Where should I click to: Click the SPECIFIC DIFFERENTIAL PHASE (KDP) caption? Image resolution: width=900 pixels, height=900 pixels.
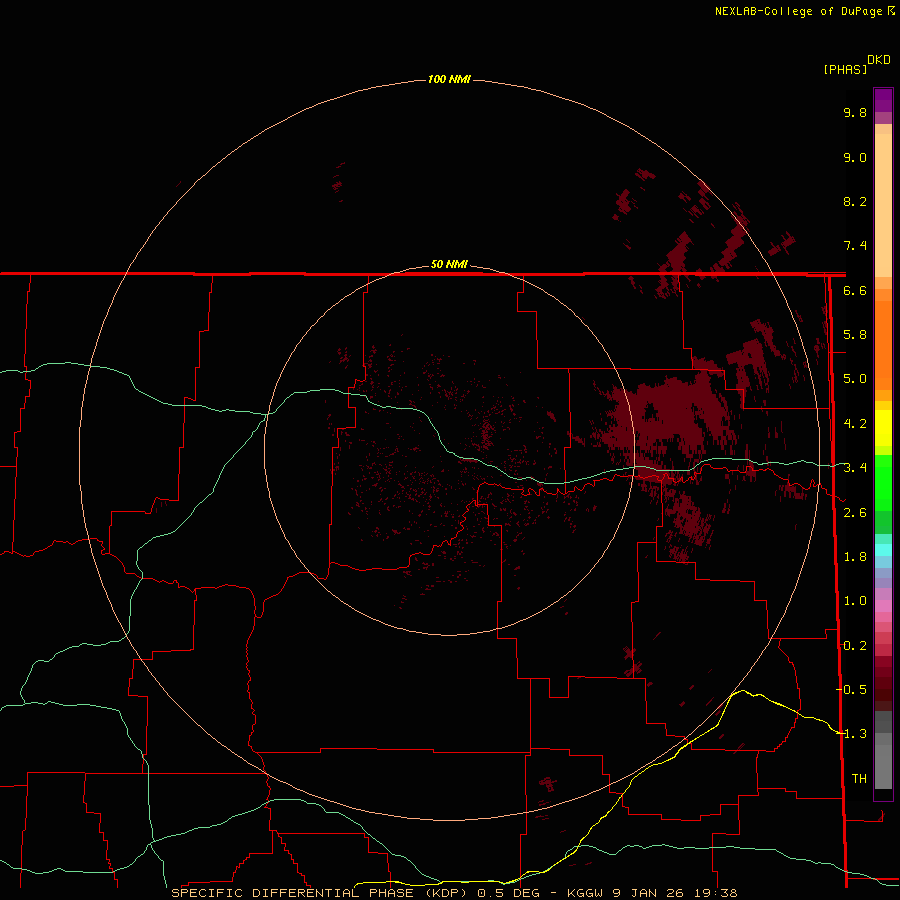(x=321, y=893)
